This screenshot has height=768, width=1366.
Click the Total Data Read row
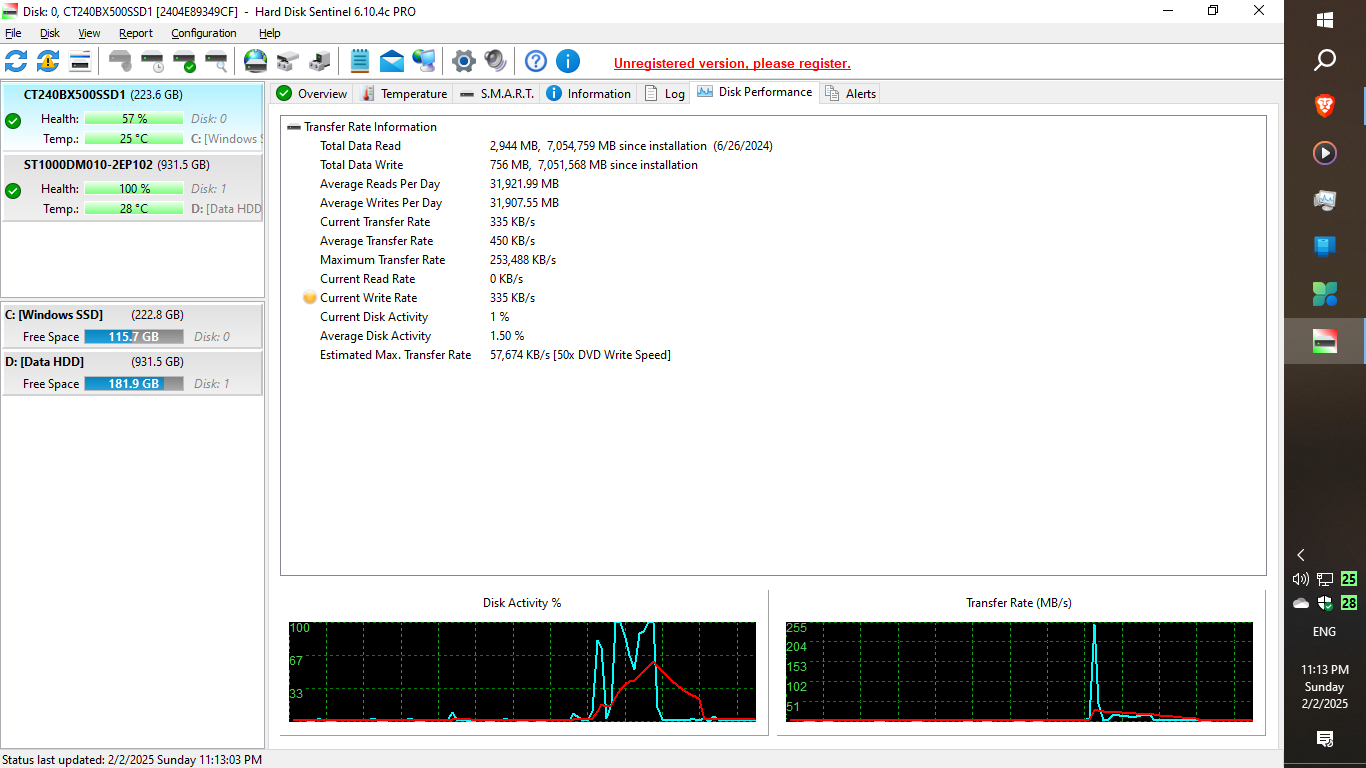point(546,146)
